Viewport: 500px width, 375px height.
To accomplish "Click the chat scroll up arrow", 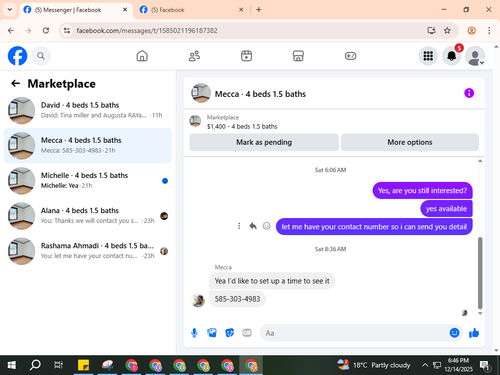I will (480, 161).
